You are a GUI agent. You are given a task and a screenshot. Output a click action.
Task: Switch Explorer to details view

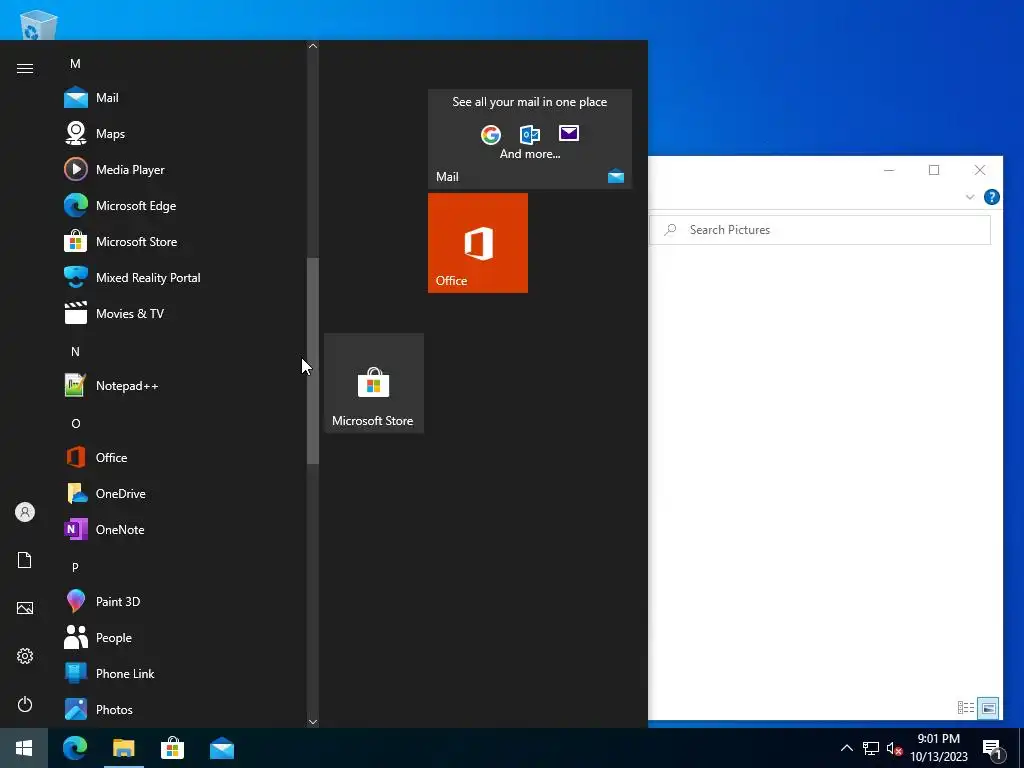coord(966,708)
